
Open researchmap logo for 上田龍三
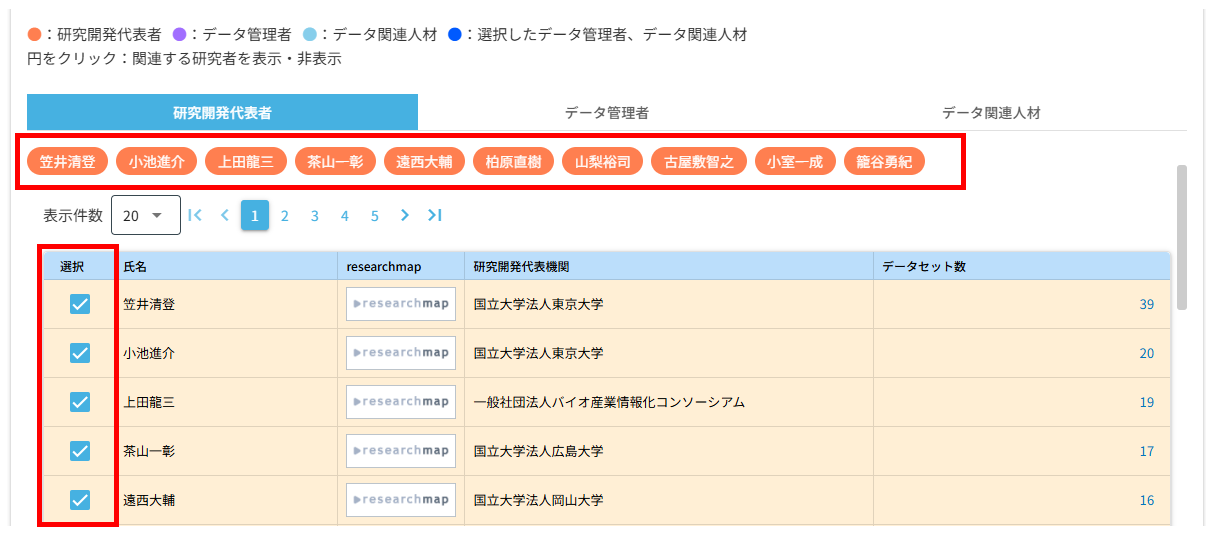coord(400,402)
